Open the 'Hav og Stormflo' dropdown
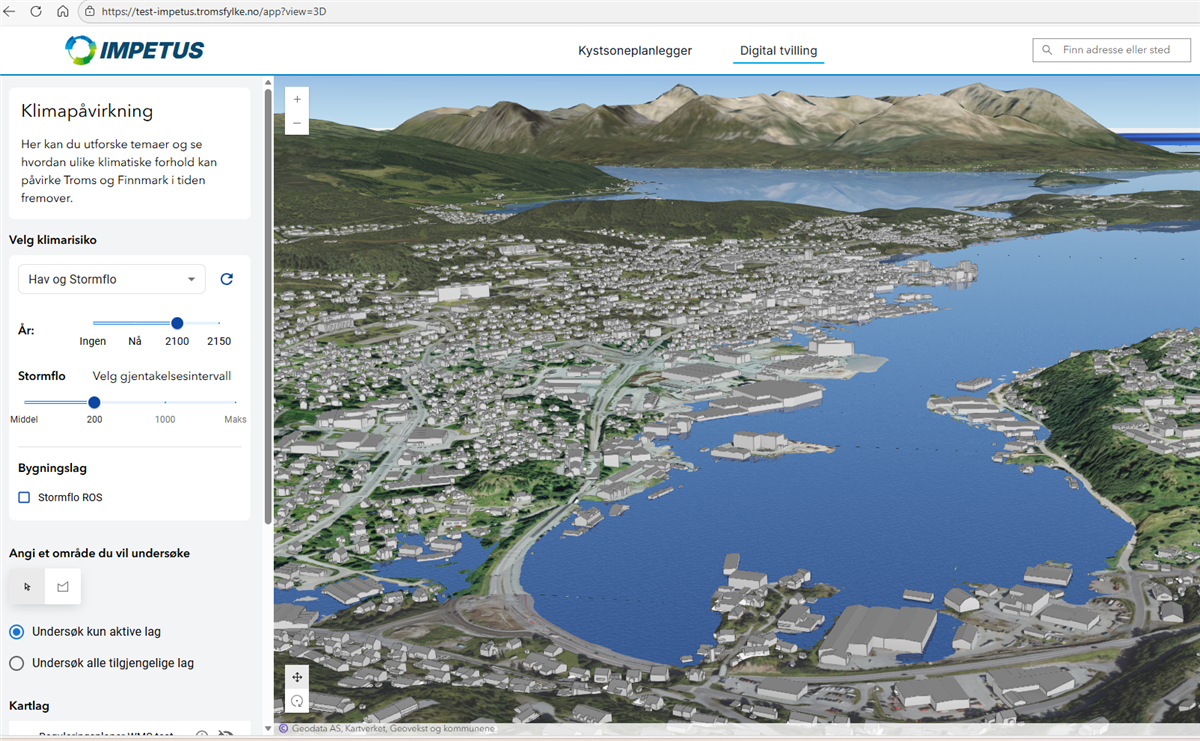This screenshot has width=1200, height=741. click(112, 279)
